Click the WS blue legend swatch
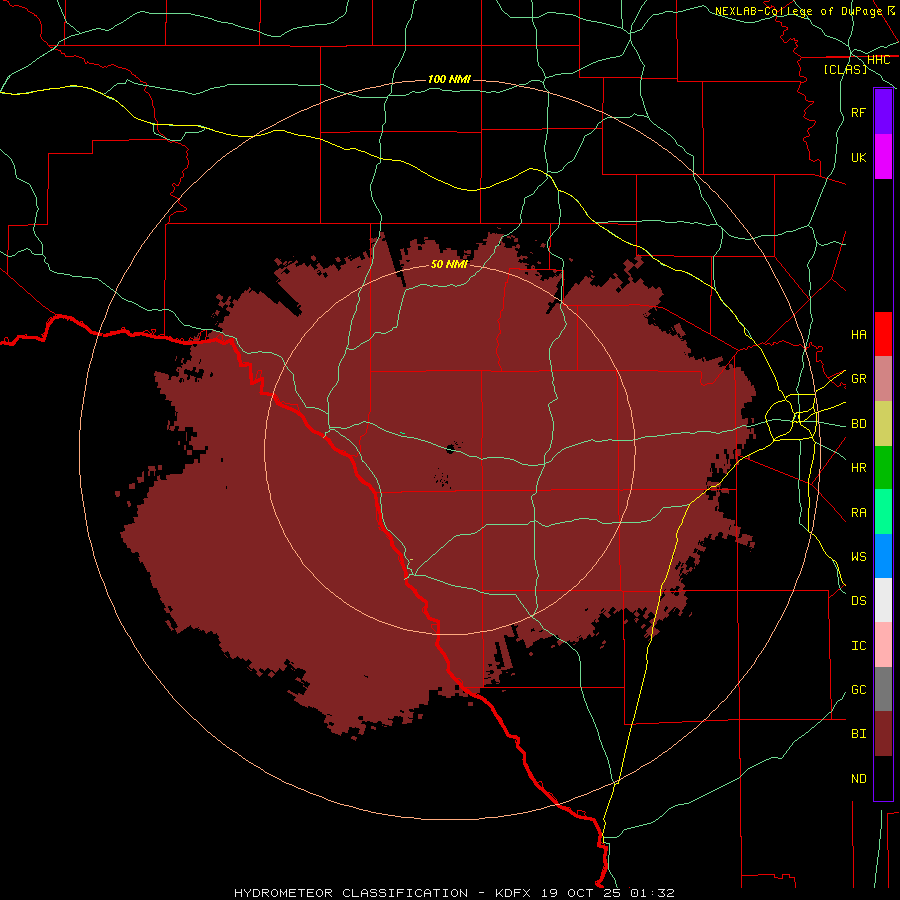900x900 pixels. point(883,556)
